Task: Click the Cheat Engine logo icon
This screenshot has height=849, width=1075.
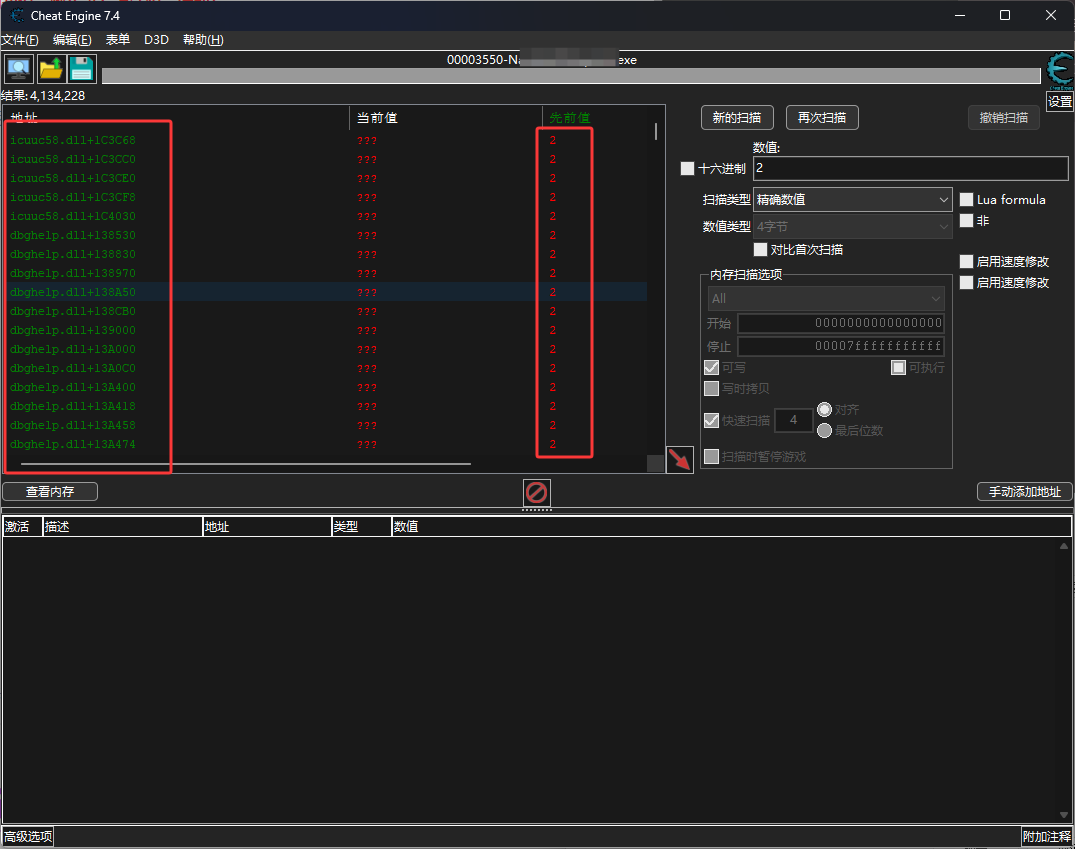Action: click(1060, 70)
